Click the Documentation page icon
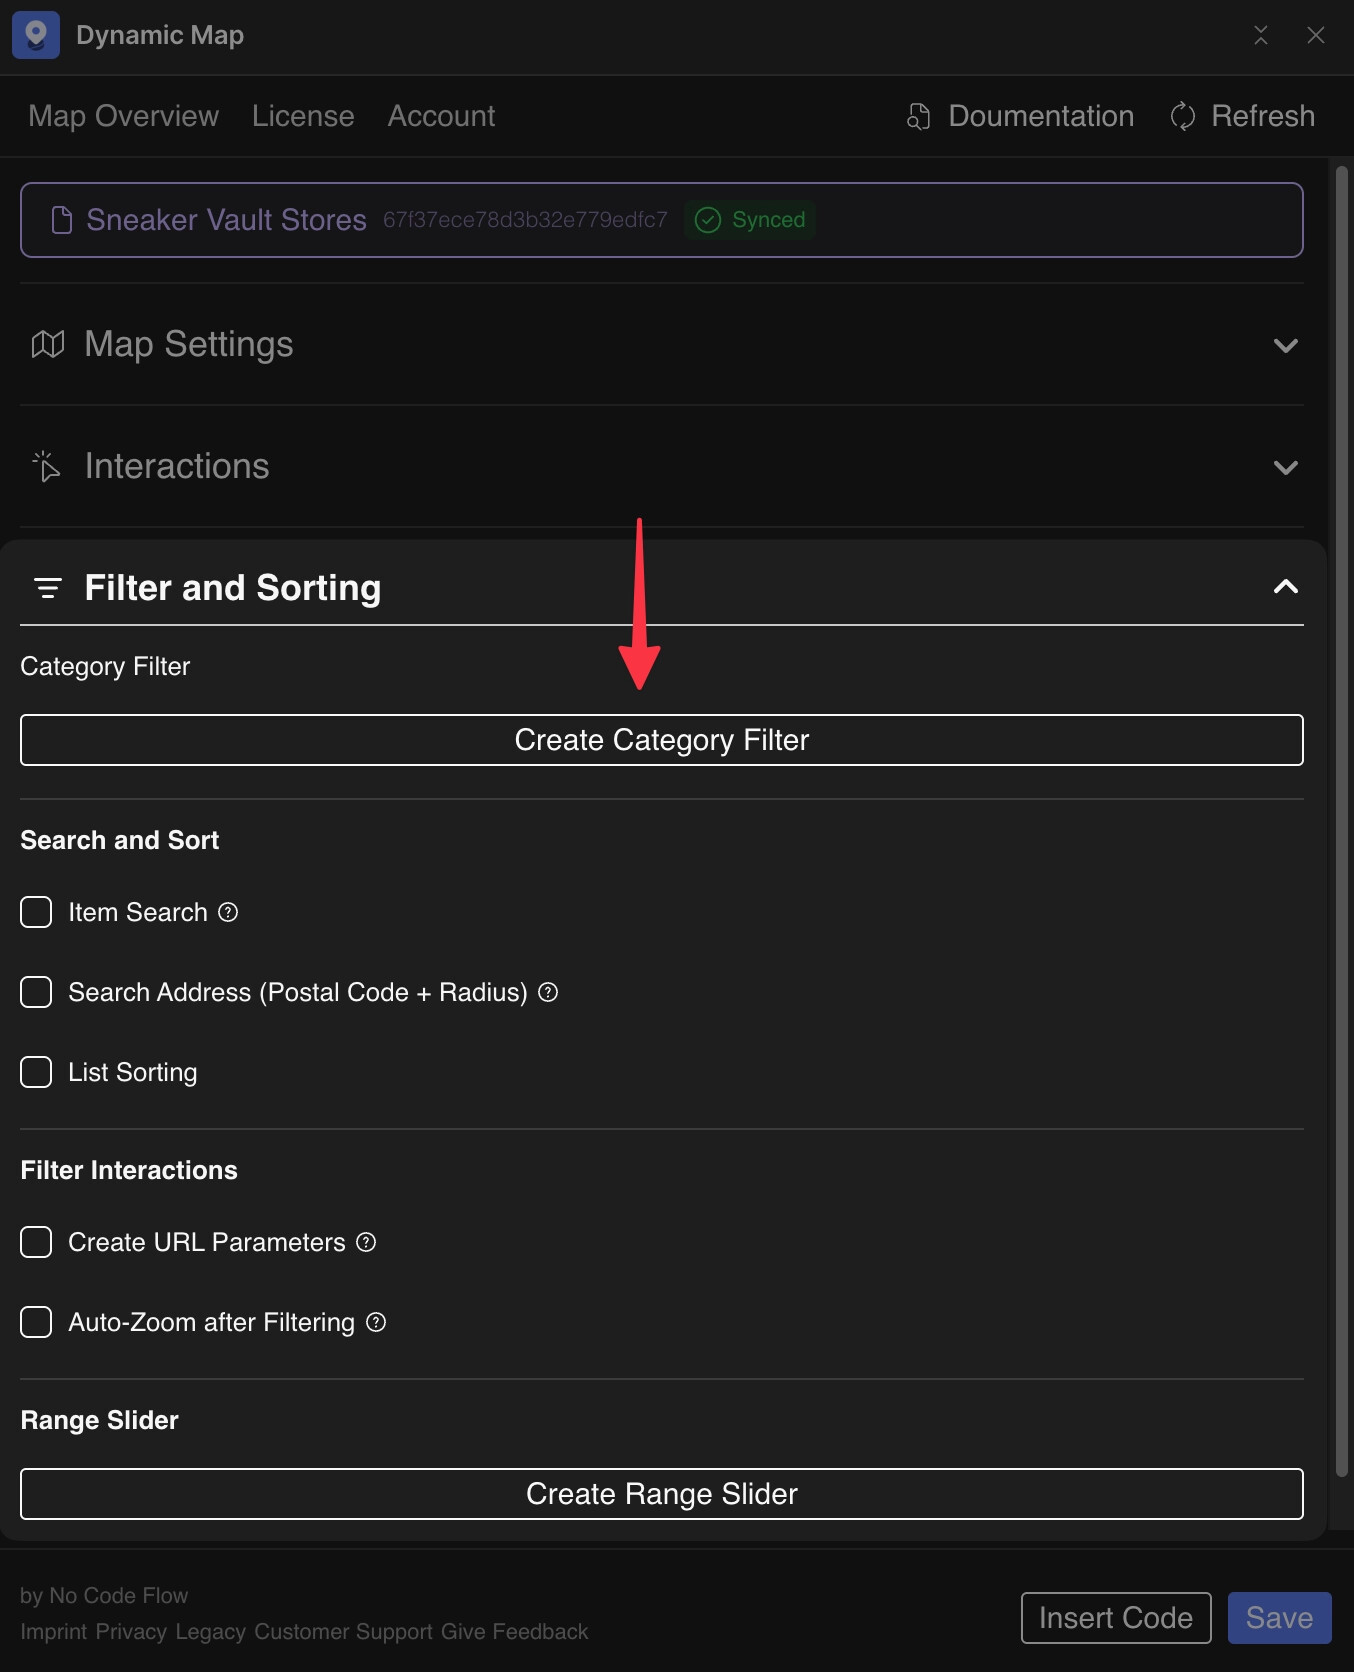 coord(918,117)
